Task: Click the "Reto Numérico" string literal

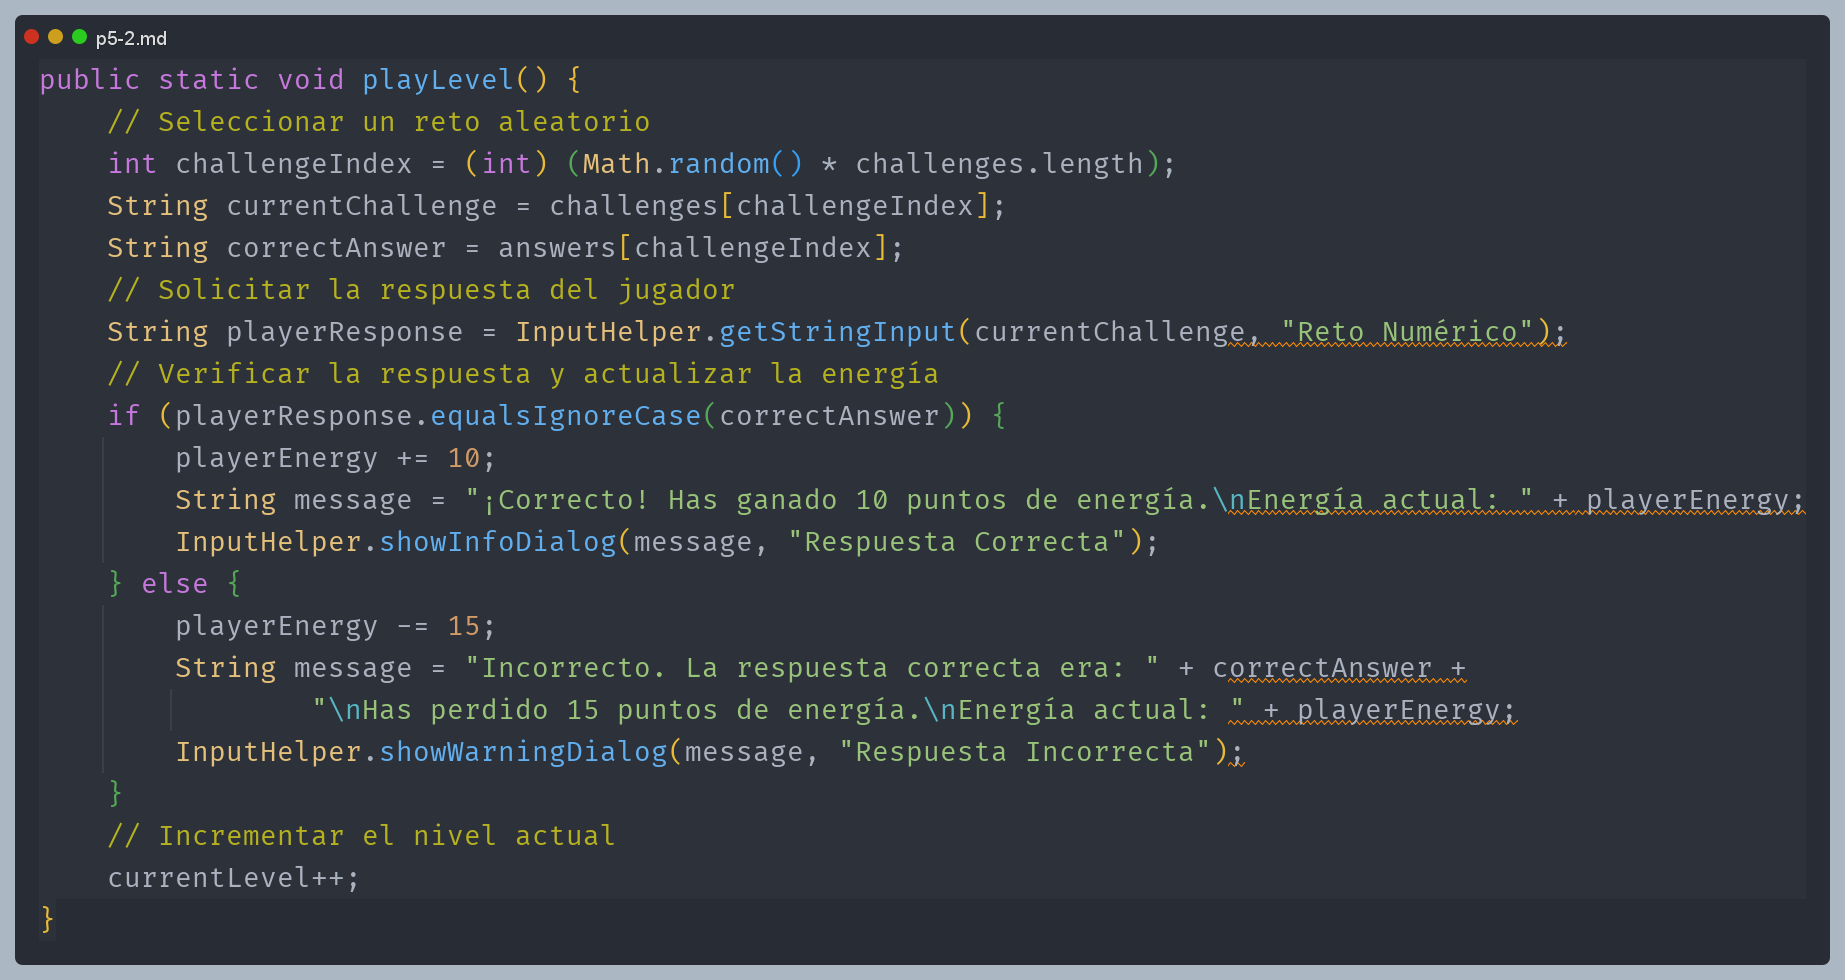Action: 1407,332
